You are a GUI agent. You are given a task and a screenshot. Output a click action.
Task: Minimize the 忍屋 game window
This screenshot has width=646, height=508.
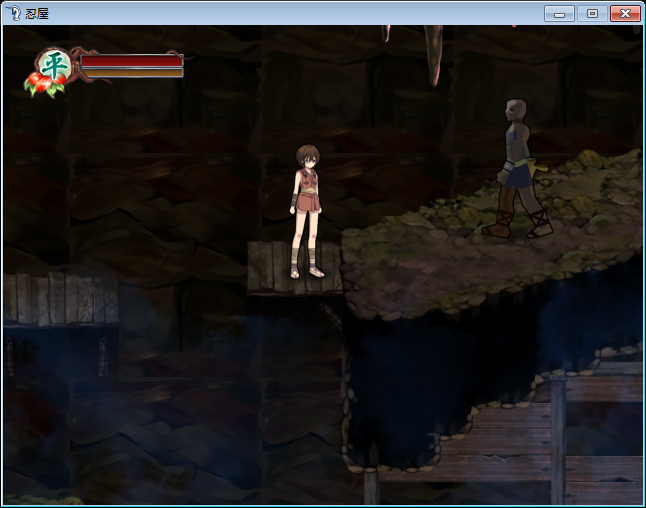pos(559,14)
